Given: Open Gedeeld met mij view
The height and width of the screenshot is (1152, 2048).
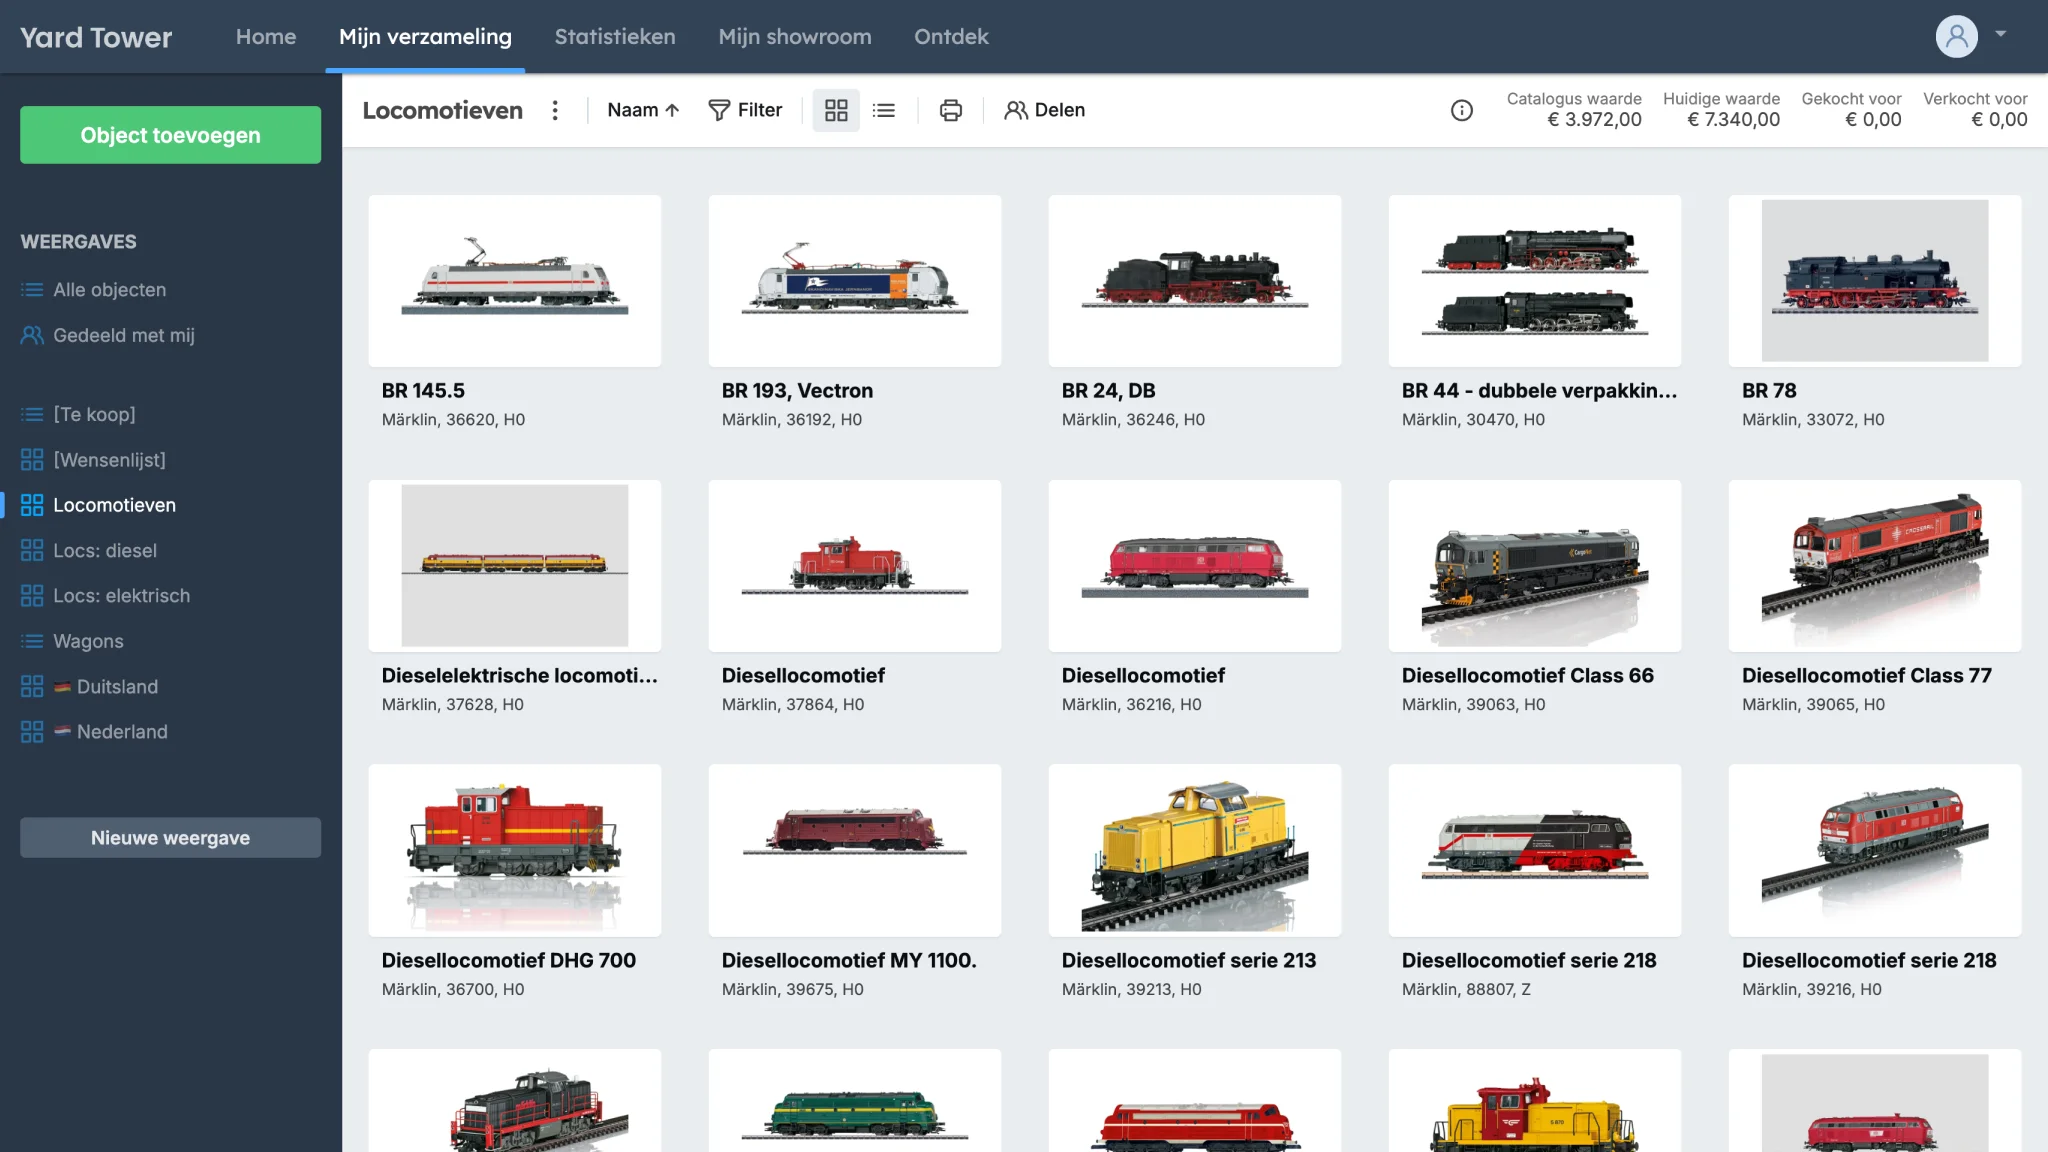Looking at the screenshot, I should point(123,336).
